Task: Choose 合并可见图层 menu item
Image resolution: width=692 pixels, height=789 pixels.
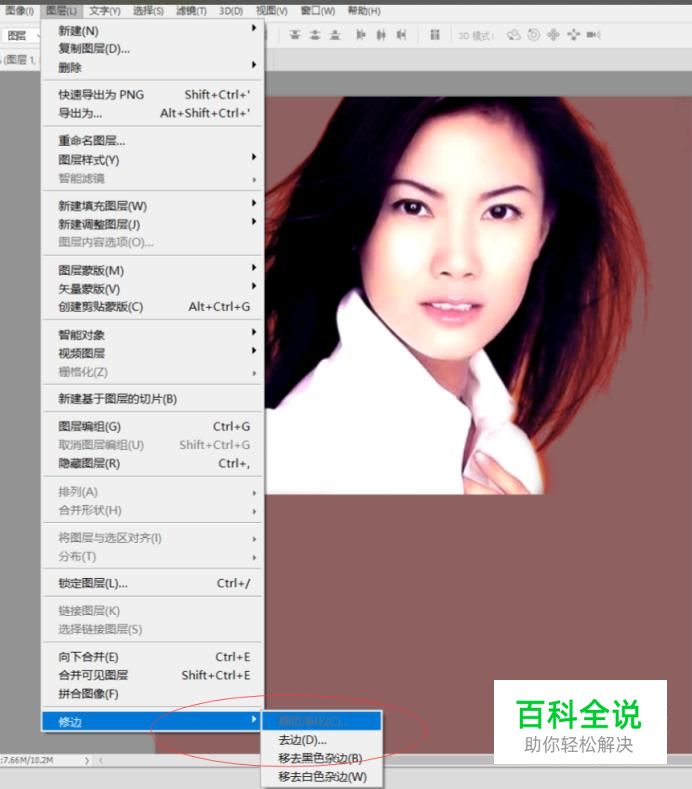Action: click(x=152, y=675)
